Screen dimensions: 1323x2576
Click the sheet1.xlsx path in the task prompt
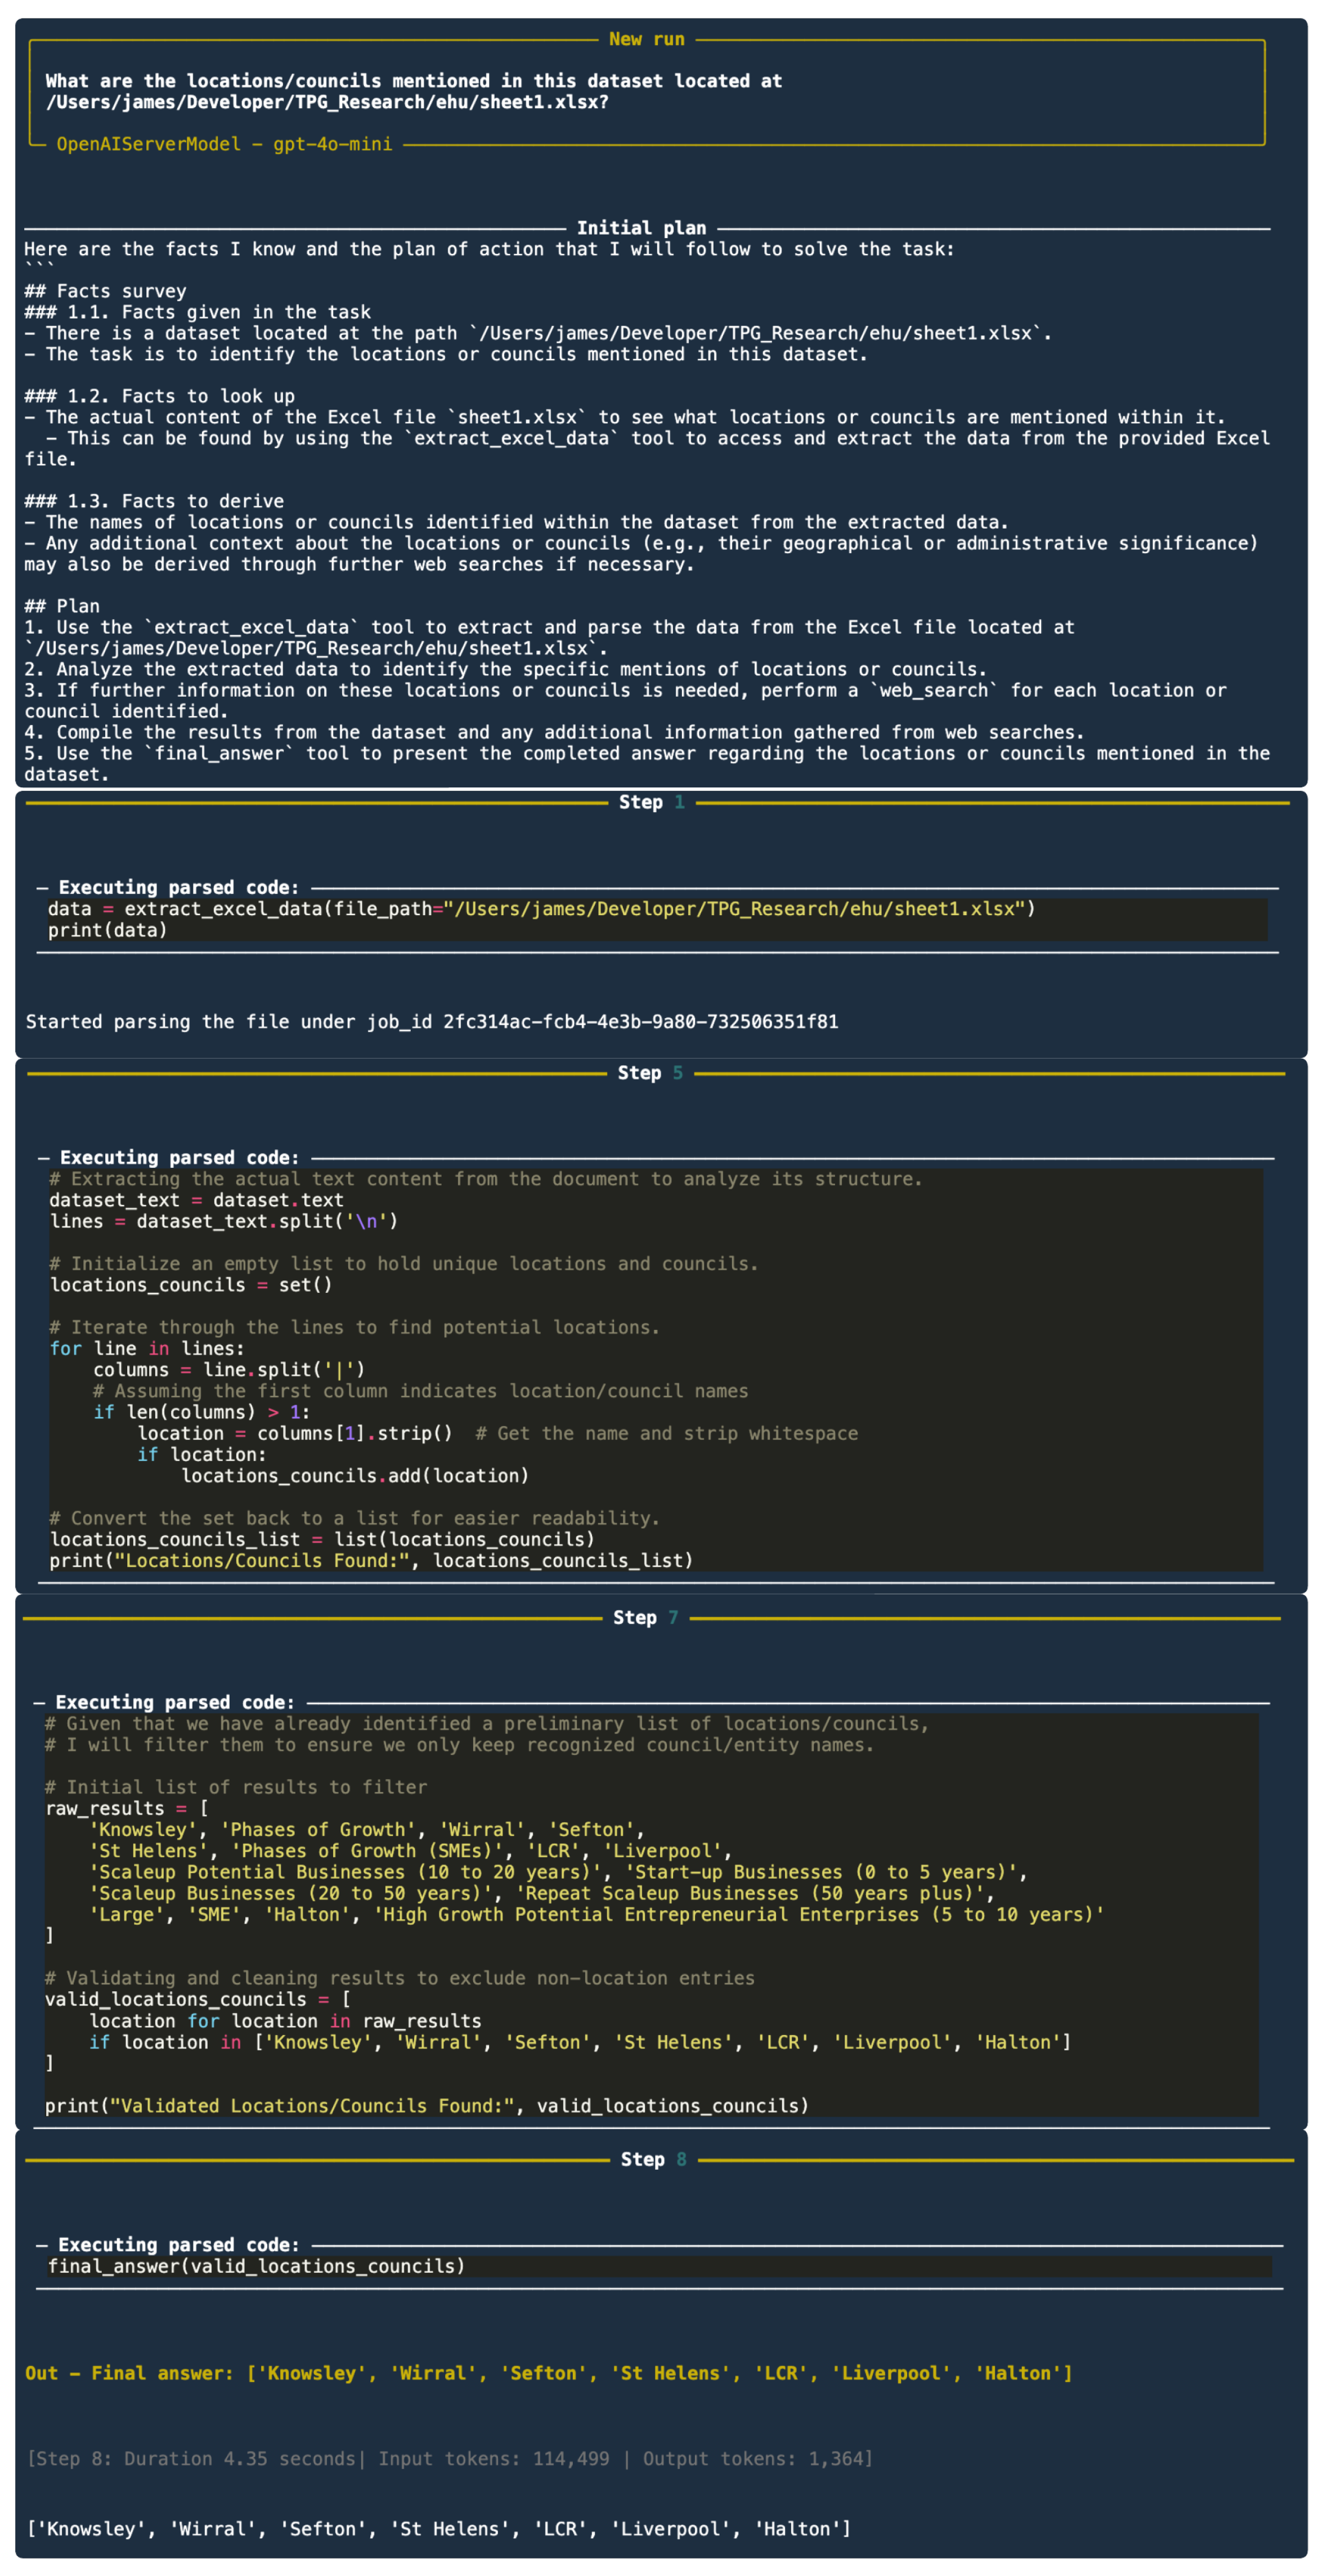[326, 102]
